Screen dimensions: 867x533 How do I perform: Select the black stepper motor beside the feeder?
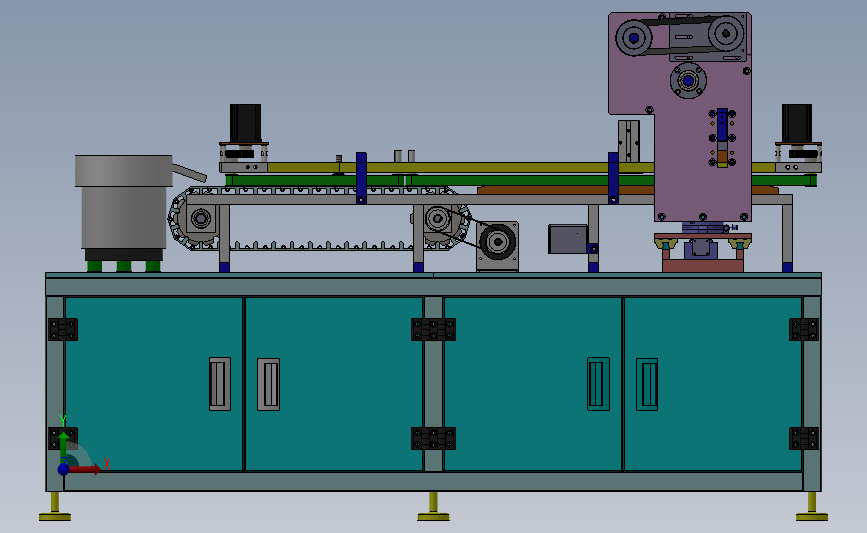[x=245, y=123]
